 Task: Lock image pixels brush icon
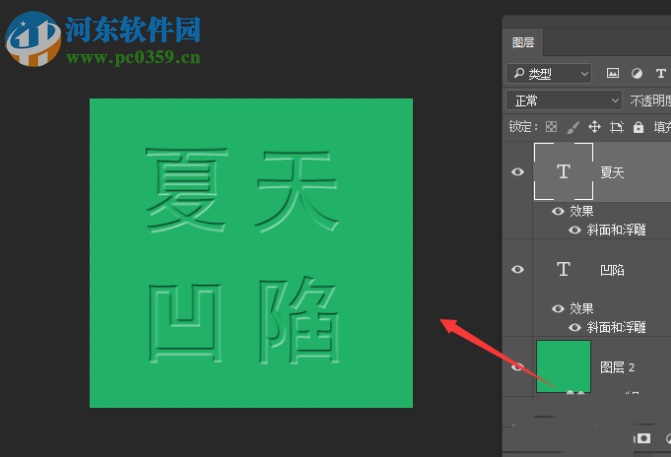pos(573,127)
